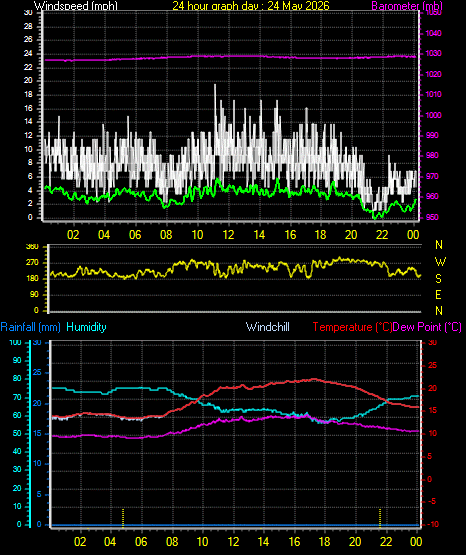The image size is (466, 555).
Task: Click the 24 mph windspeed scale value
Action: 28,53
